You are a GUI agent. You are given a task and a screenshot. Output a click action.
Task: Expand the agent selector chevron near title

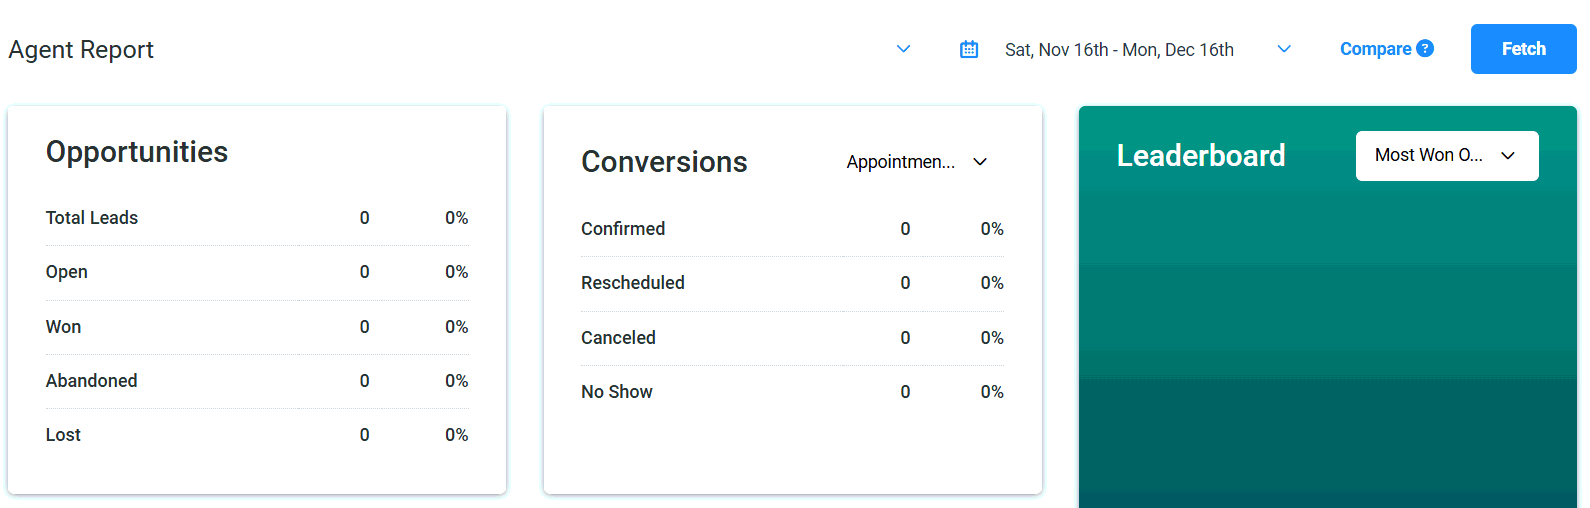903,49
